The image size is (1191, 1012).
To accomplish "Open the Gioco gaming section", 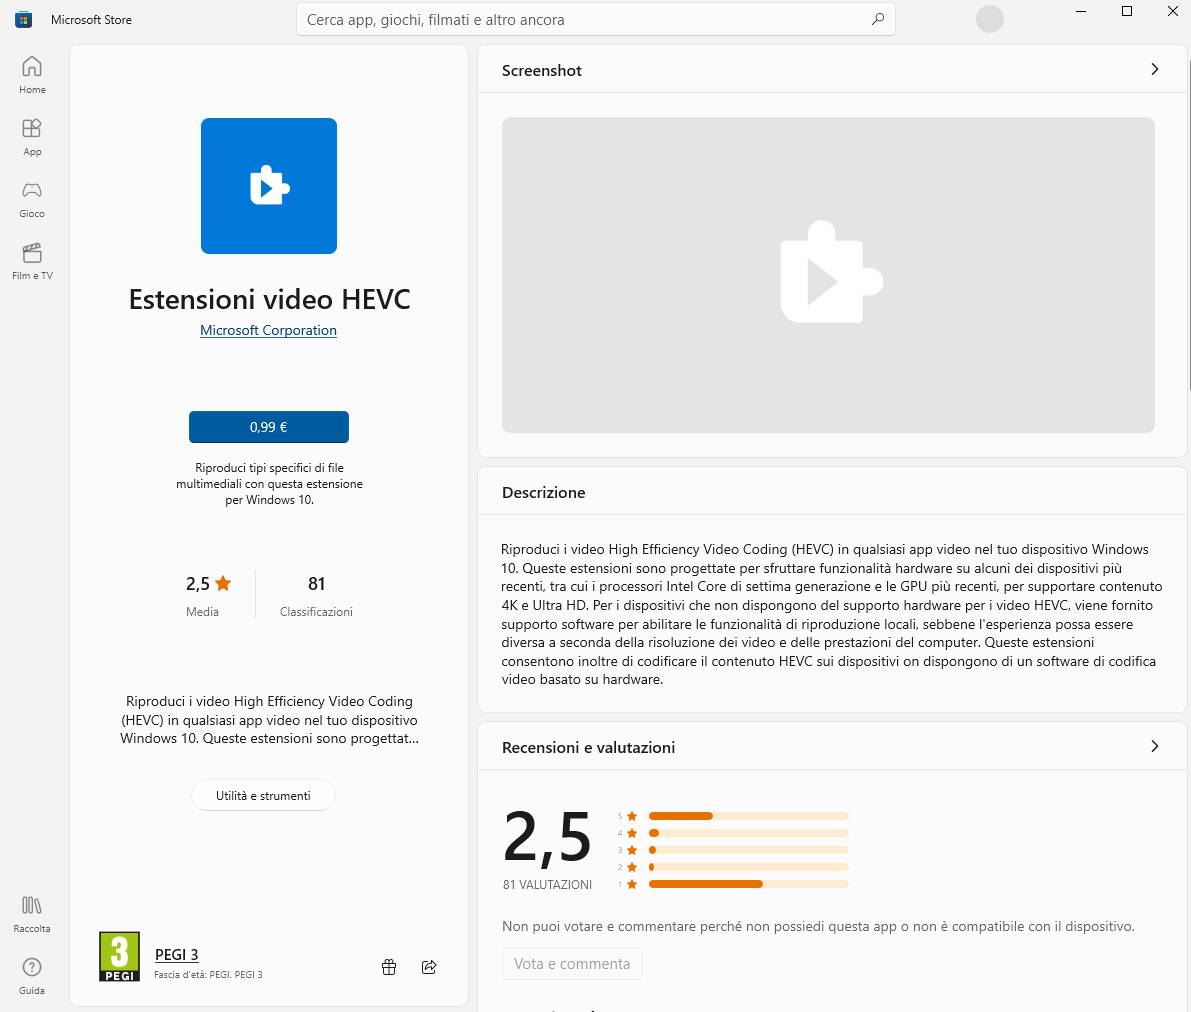I will point(32,199).
